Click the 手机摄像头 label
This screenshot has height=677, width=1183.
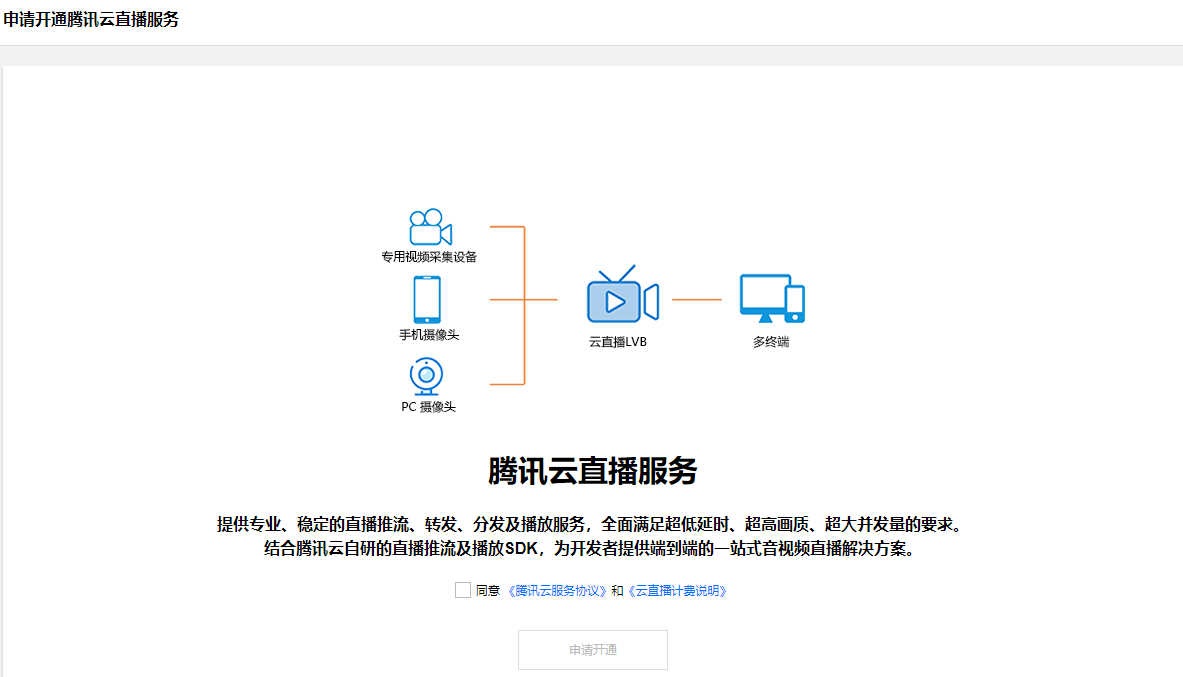429,335
